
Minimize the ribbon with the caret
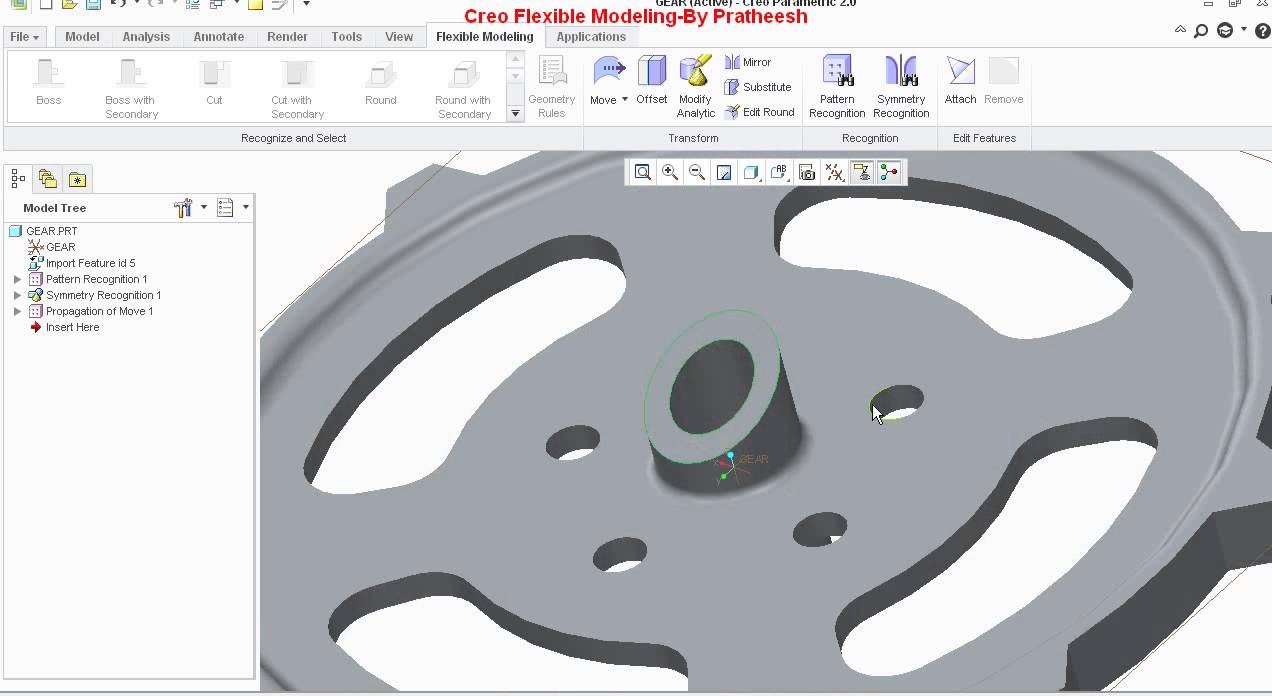pyautogui.click(x=1182, y=31)
